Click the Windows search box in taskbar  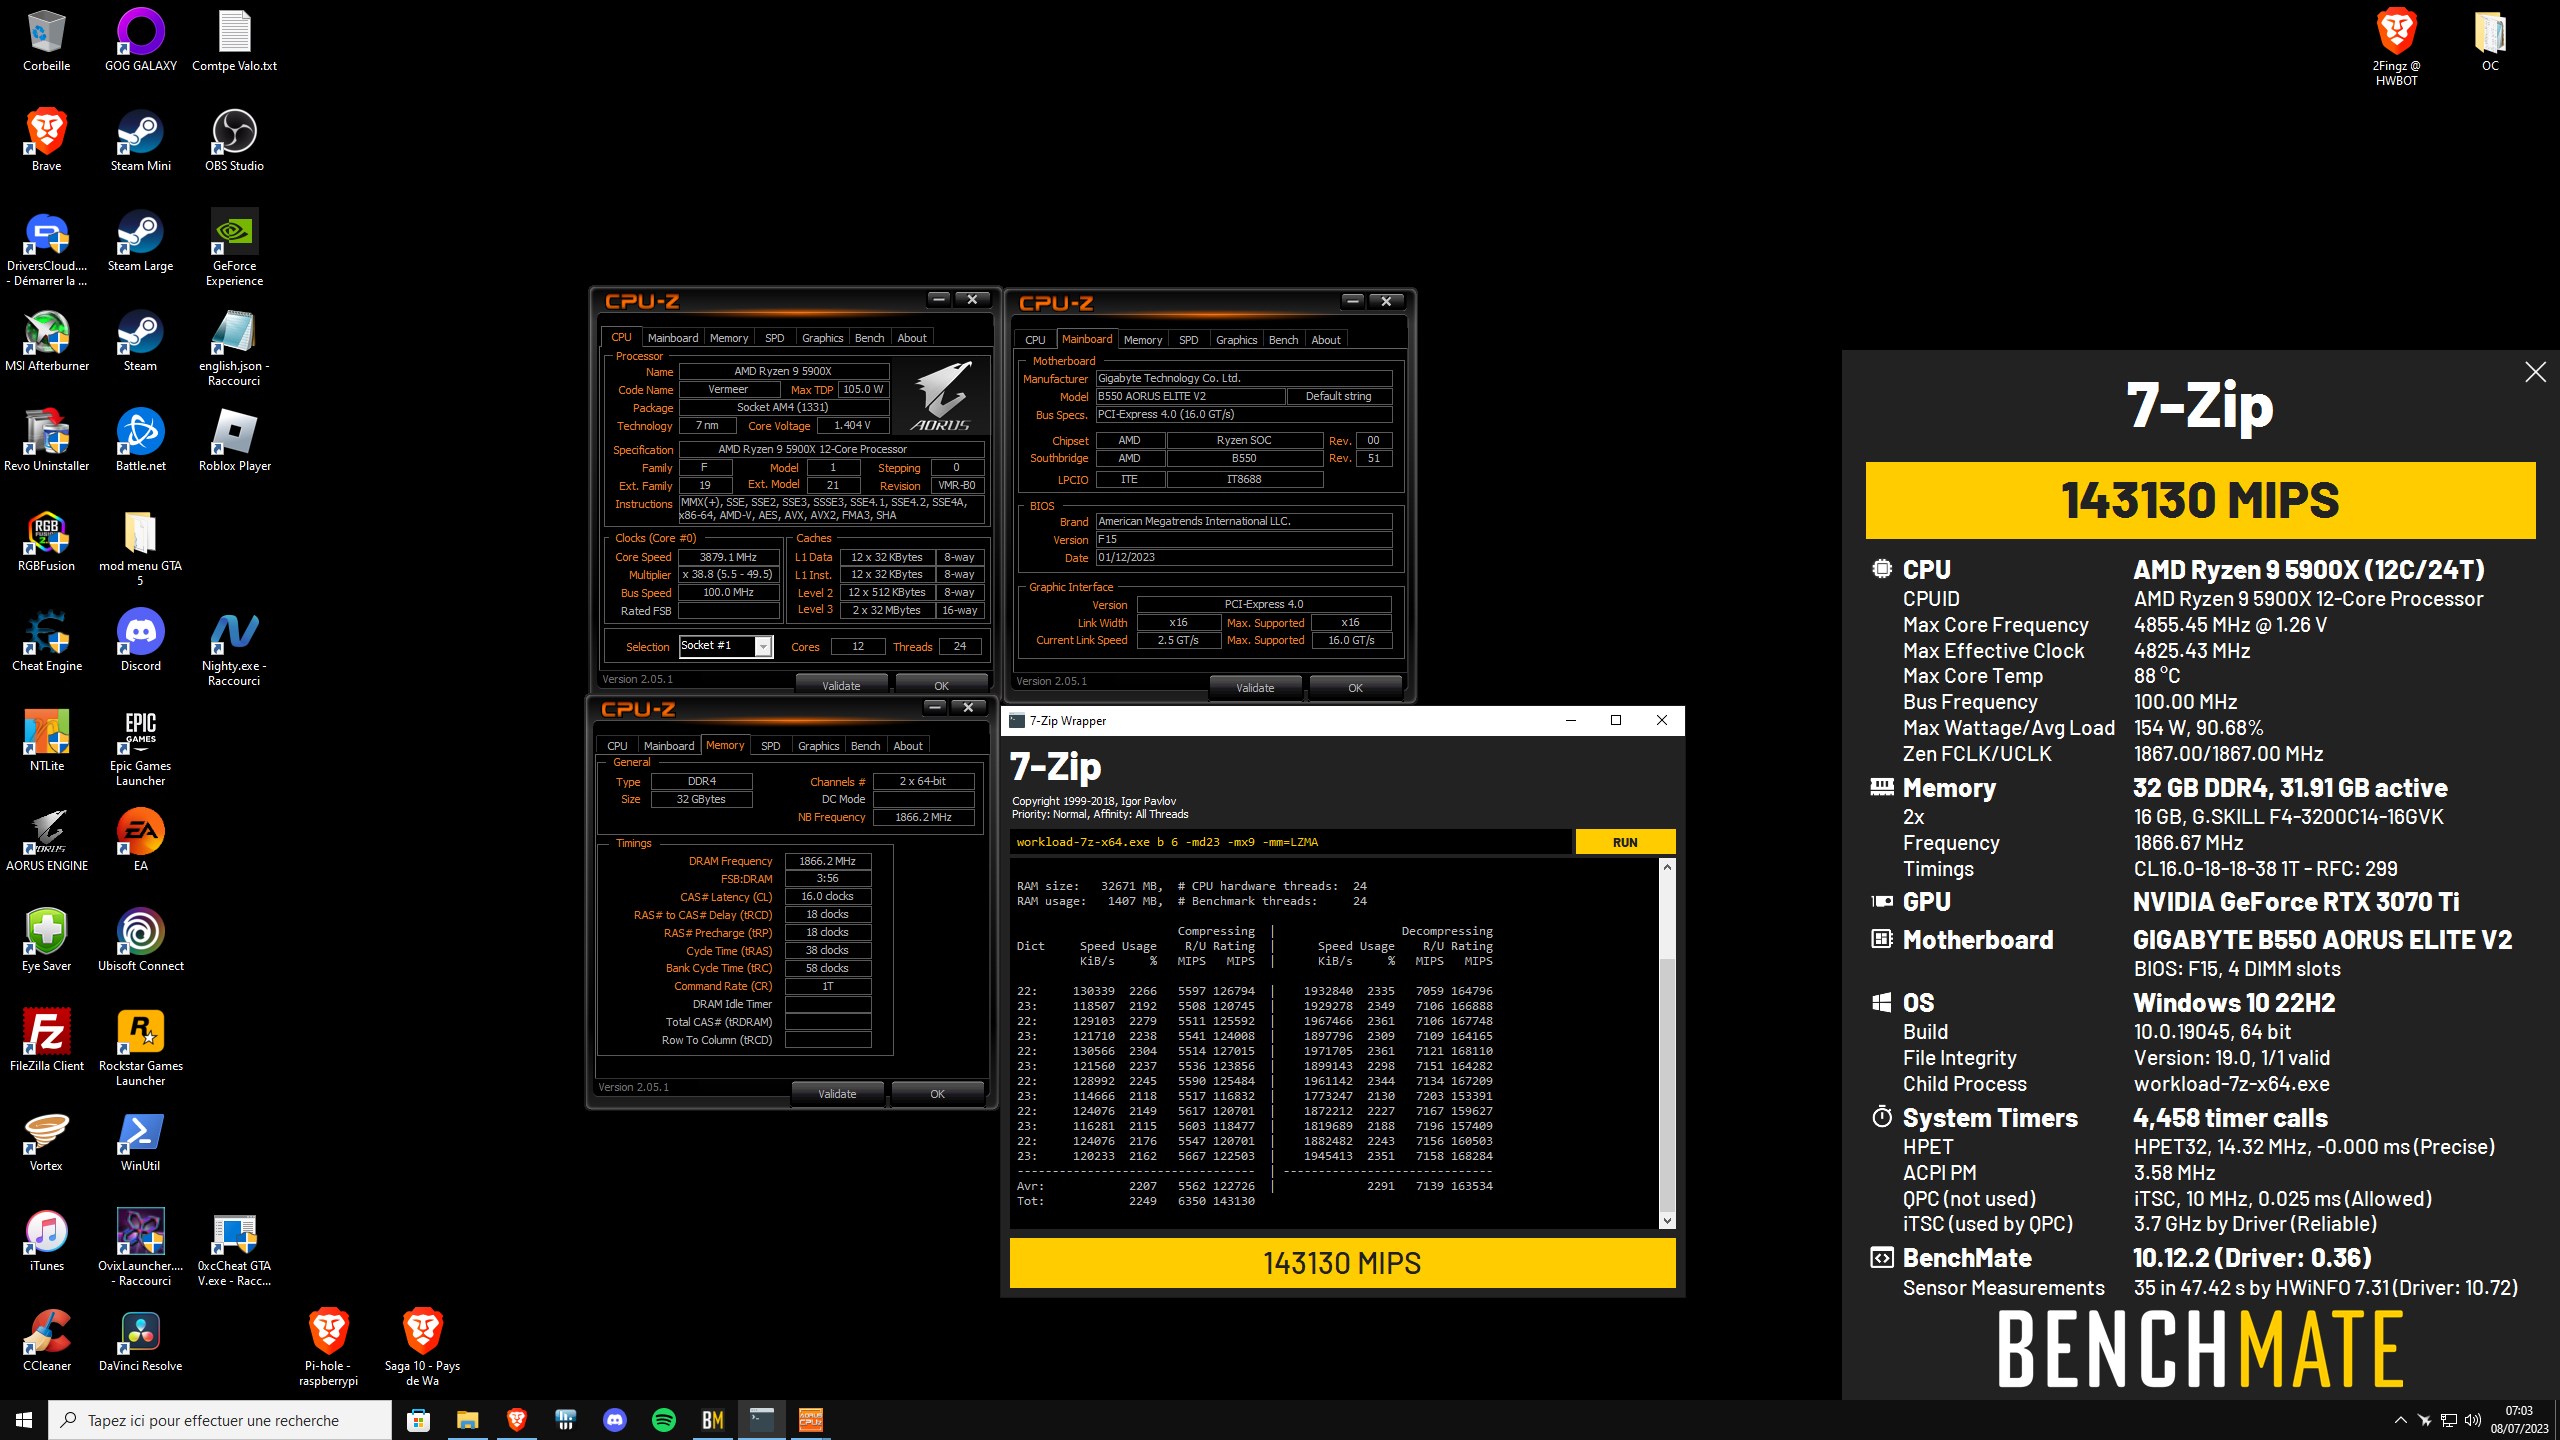point(220,1420)
